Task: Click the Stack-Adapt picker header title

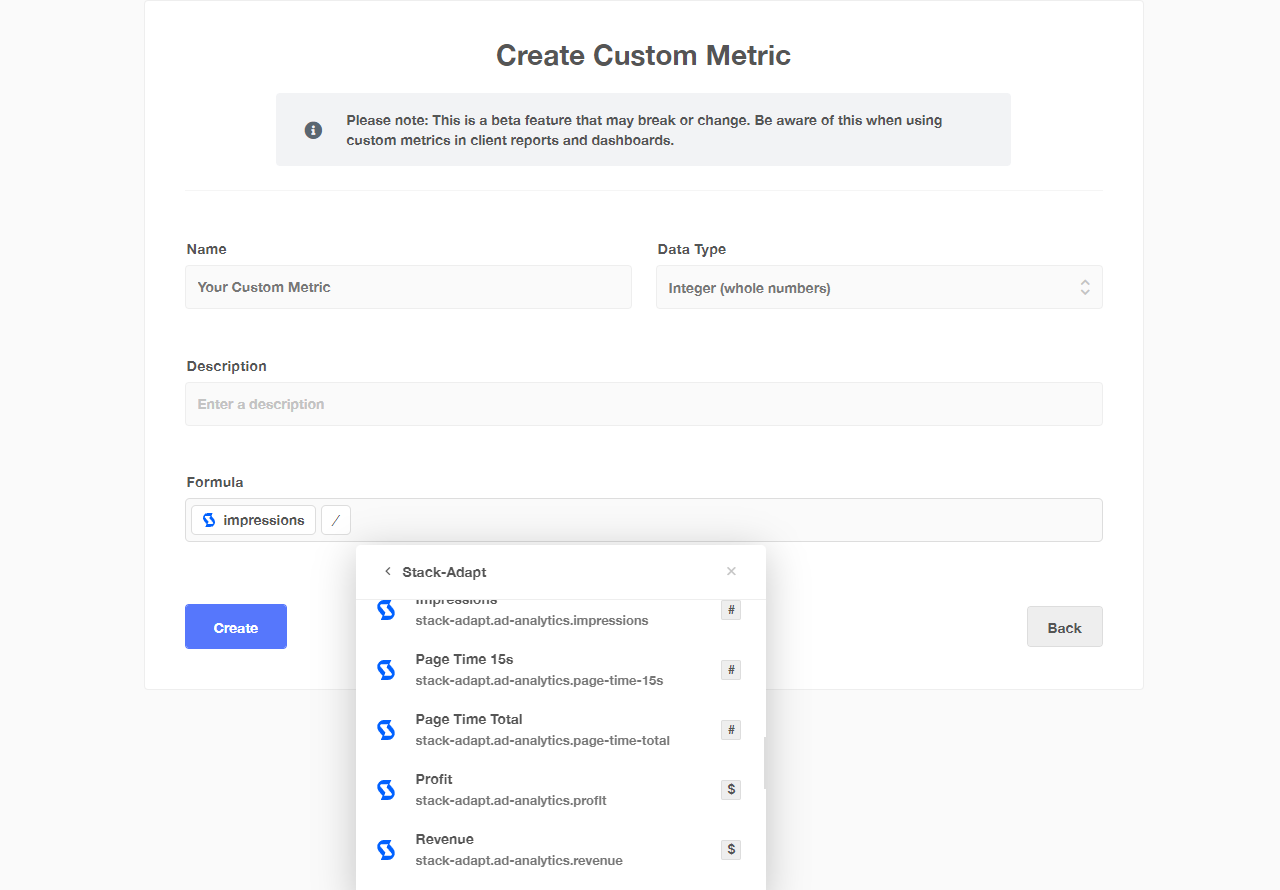Action: pos(444,572)
